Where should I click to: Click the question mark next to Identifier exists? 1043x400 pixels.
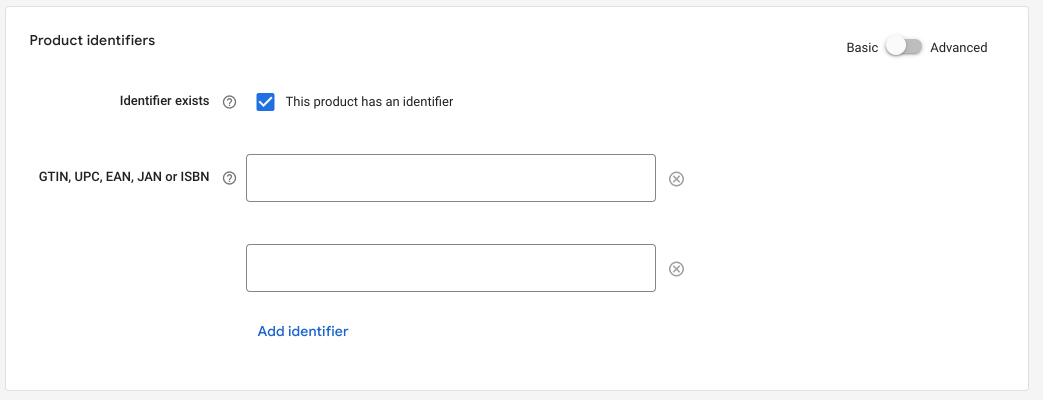click(x=229, y=102)
